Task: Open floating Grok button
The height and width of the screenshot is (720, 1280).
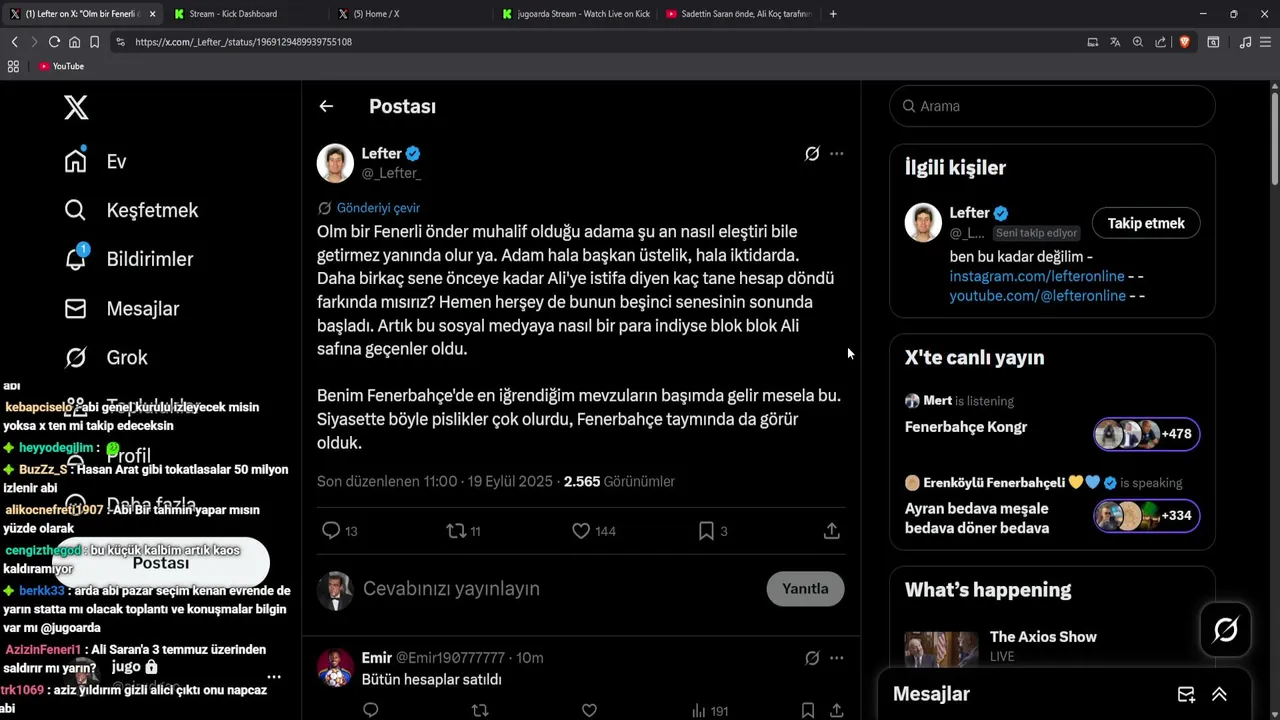Action: click(x=1226, y=630)
